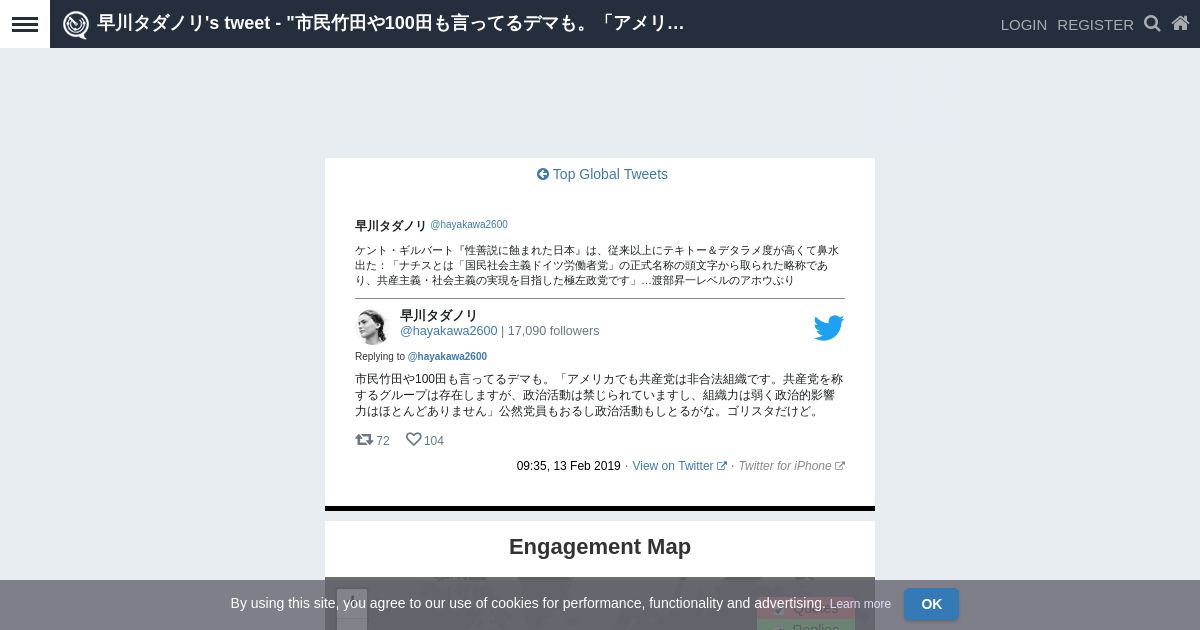
Task: Open @hayakawa2600 handle beside top name
Action: pyautogui.click(x=469, y=225)
